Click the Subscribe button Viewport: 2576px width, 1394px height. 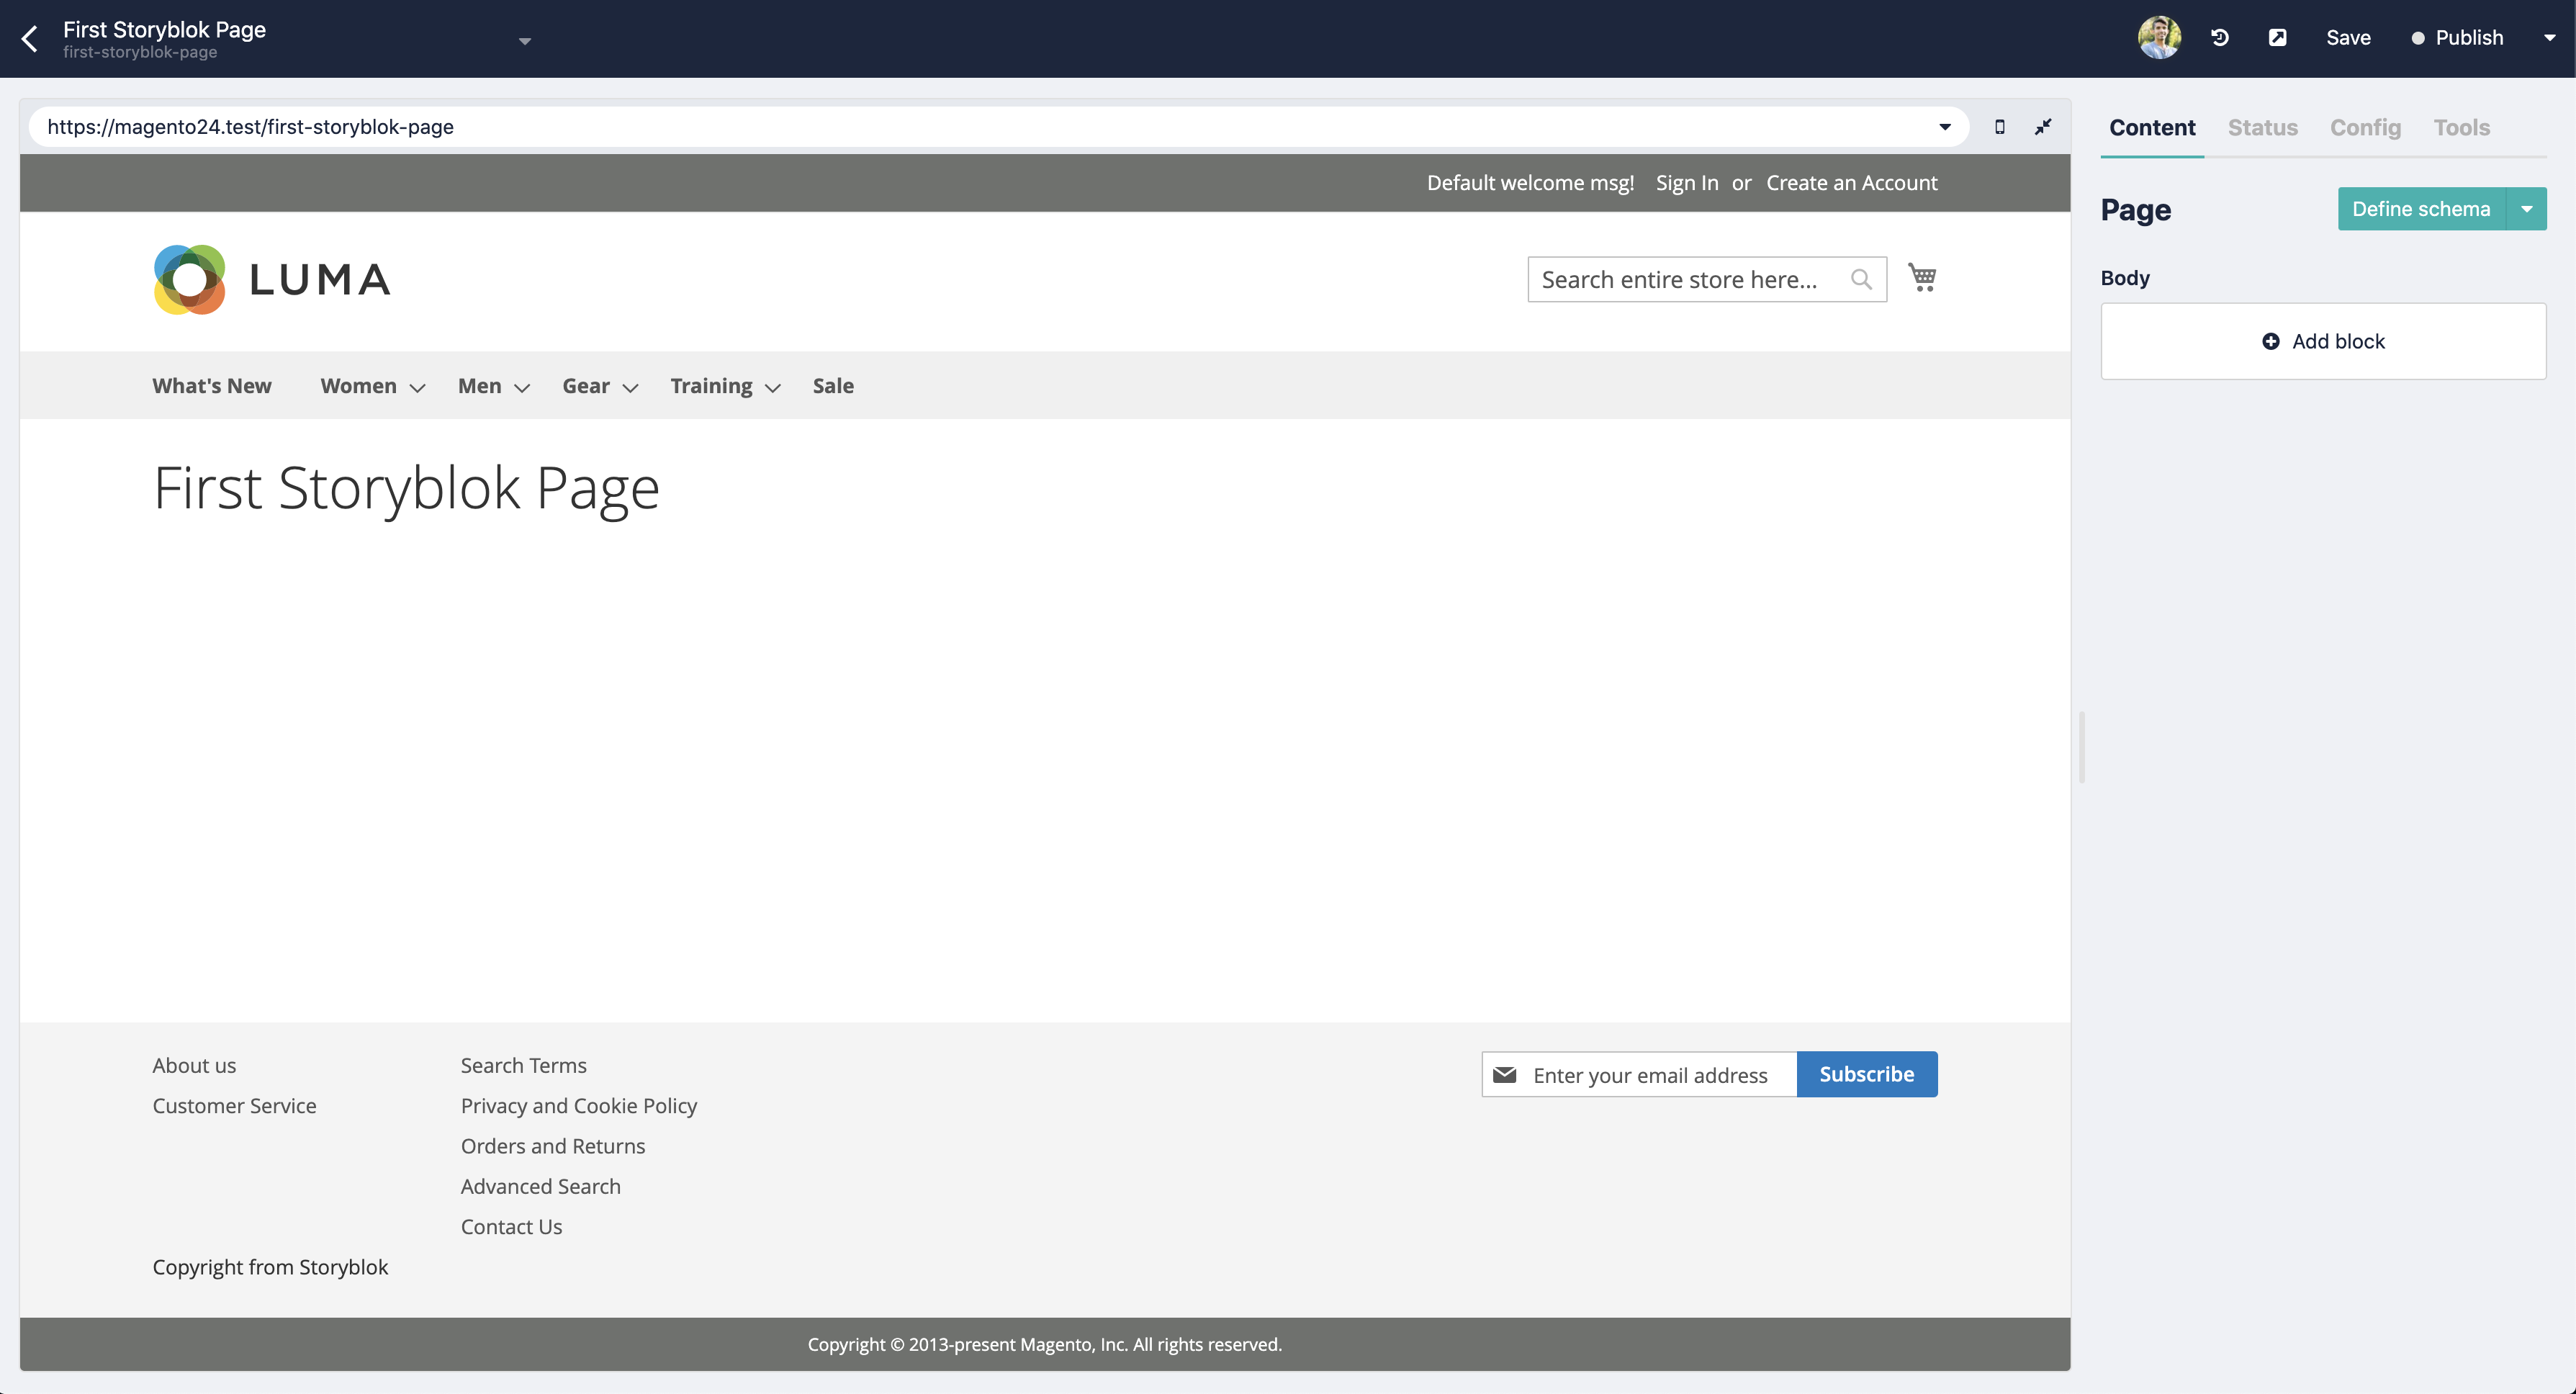[1866, 1074]
